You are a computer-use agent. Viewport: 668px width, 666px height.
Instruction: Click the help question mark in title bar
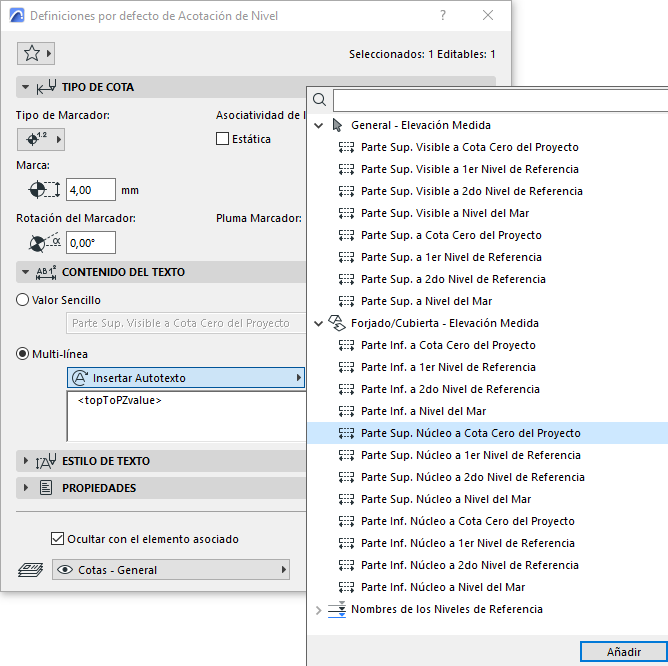tap(443, 15)
